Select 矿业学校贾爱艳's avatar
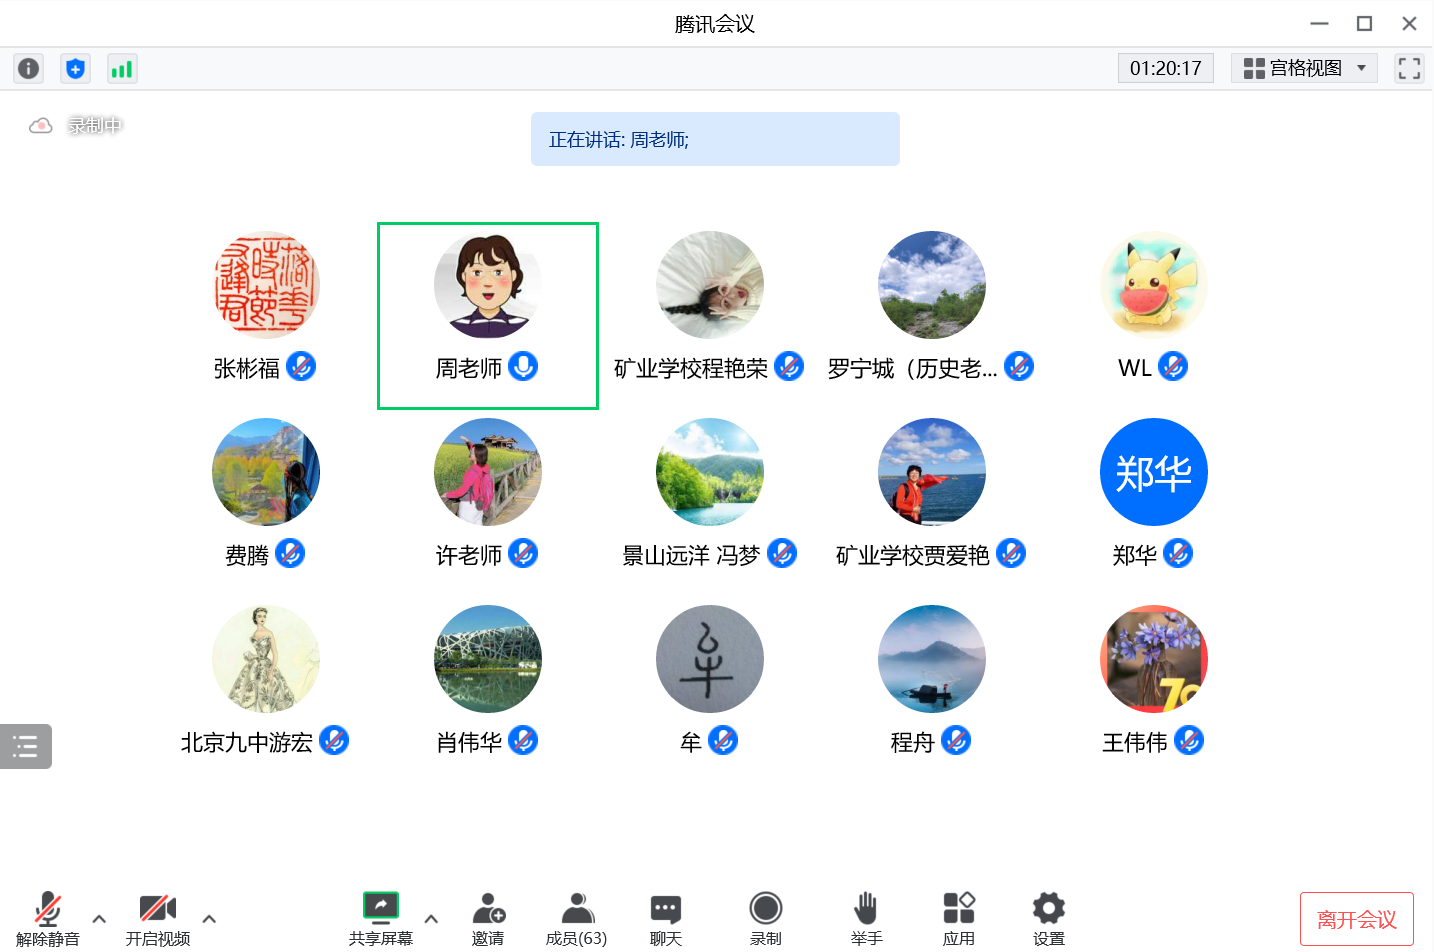 pyautogui.click(x=932, y=472)
